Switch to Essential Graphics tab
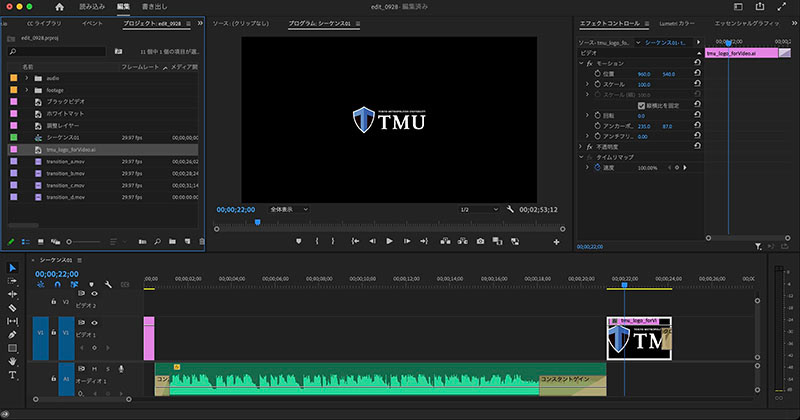800x420 pixels. pyautogui.click(x=747, y=23)
